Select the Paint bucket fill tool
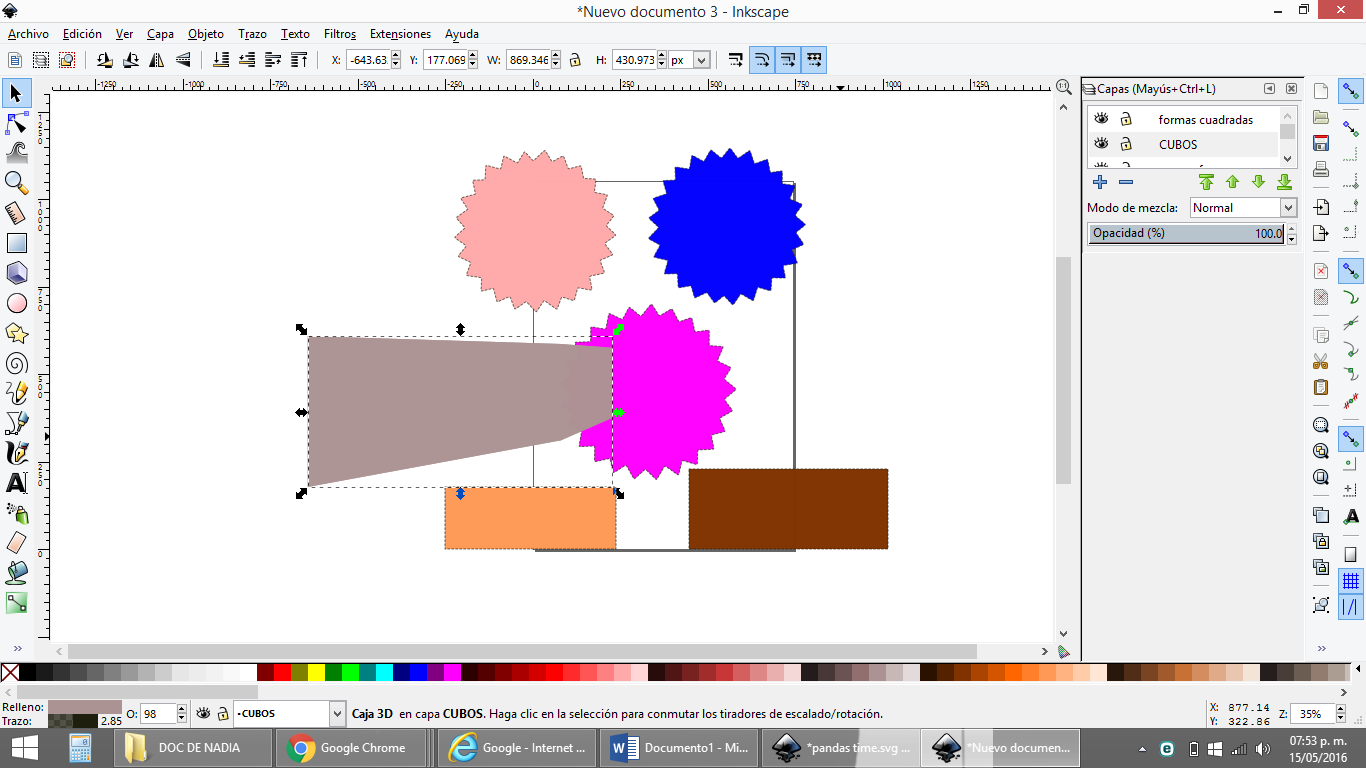This screenshot has width=1366, height=768. point(16,573)
